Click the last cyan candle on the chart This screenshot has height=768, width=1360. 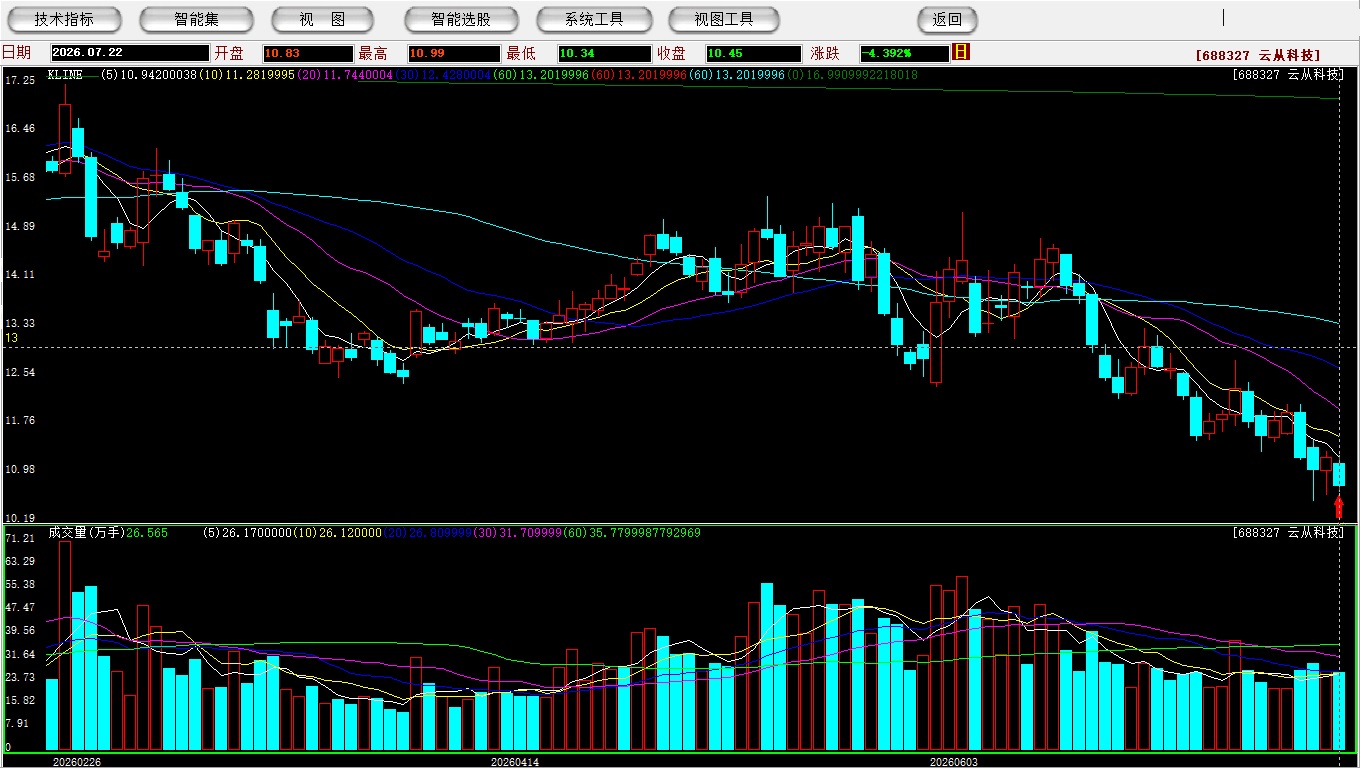click(1339, 474)
